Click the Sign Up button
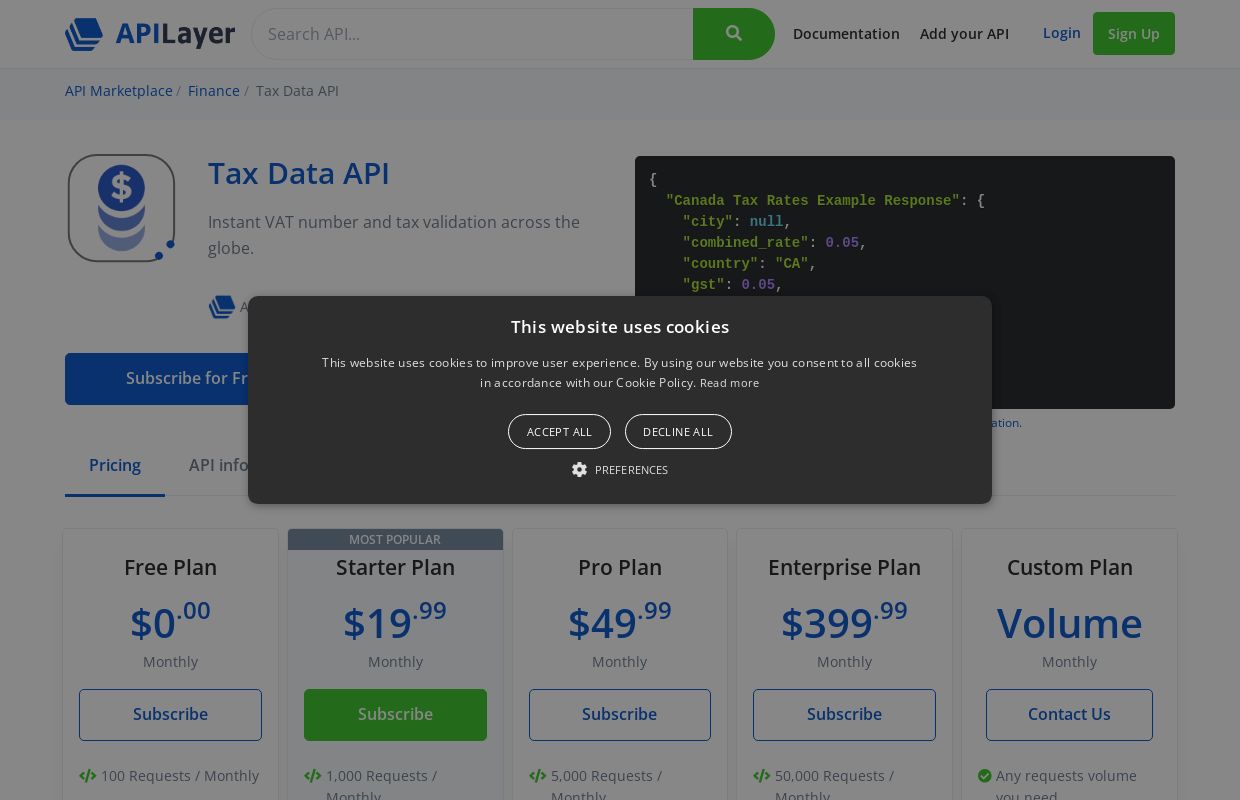This screenshot has width=1240, height=800. [1134, 34]
